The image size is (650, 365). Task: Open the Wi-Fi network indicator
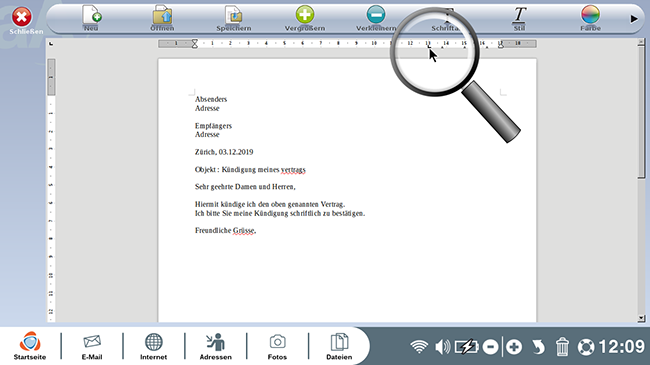coord(419,347)
